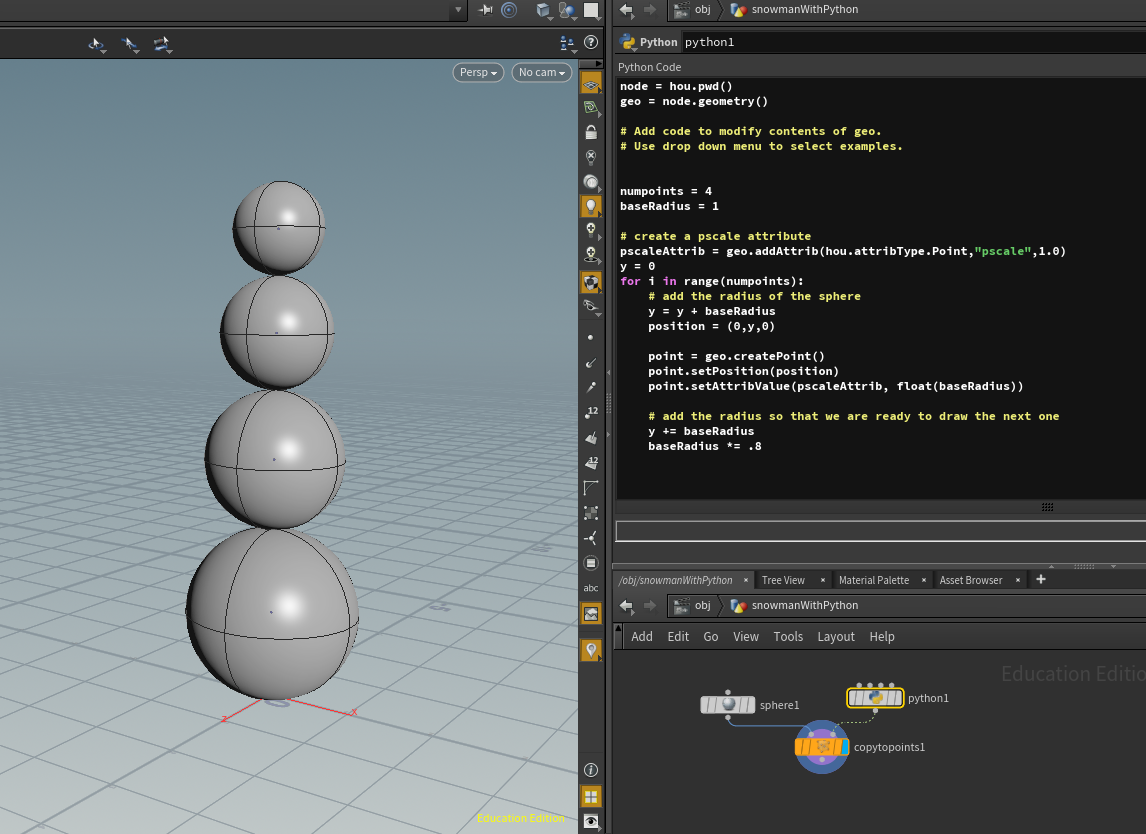Image resolution: width=1146 pixels, height=834 pixels.
Task: Select the sphere1 node icon
Action: point(728,705)
